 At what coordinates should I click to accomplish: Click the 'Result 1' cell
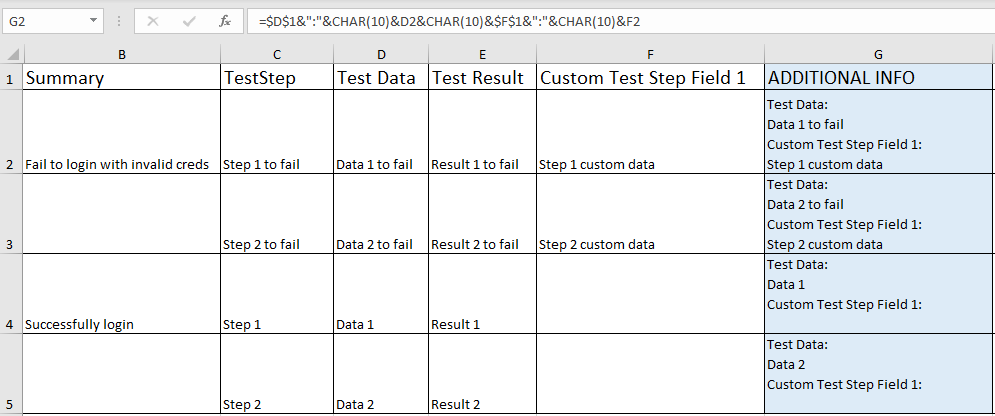(456, 324)
